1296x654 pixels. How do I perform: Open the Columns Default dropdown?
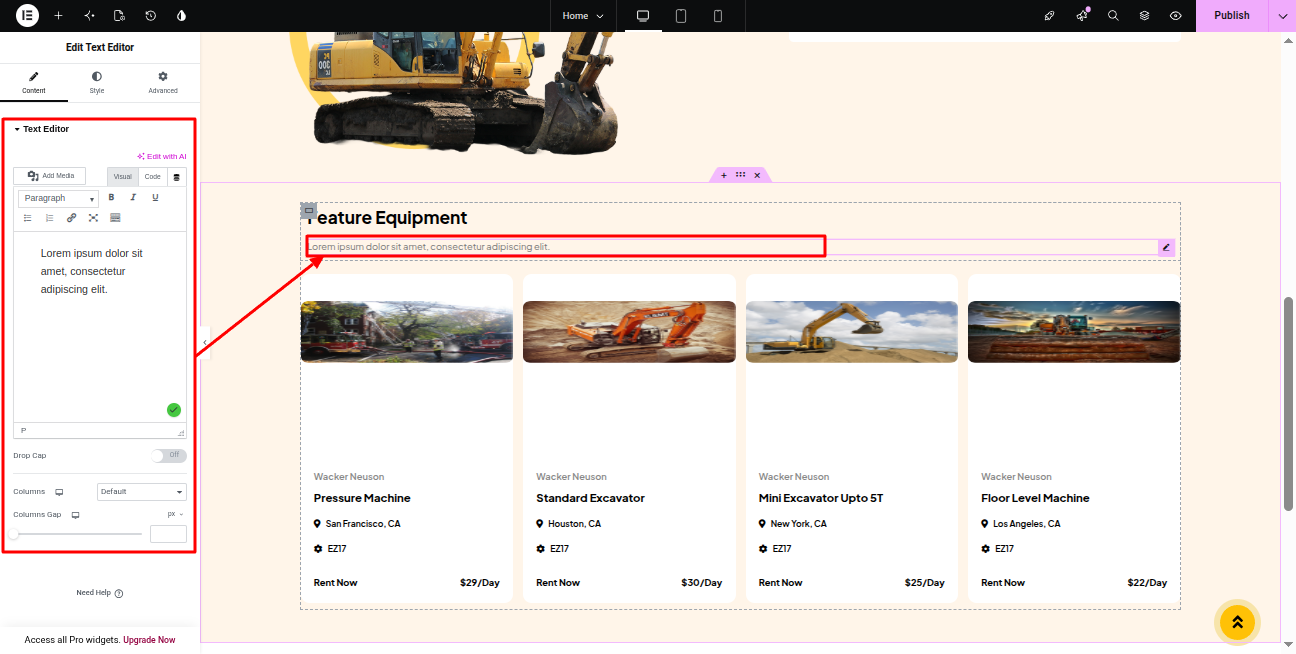(142, 492)
